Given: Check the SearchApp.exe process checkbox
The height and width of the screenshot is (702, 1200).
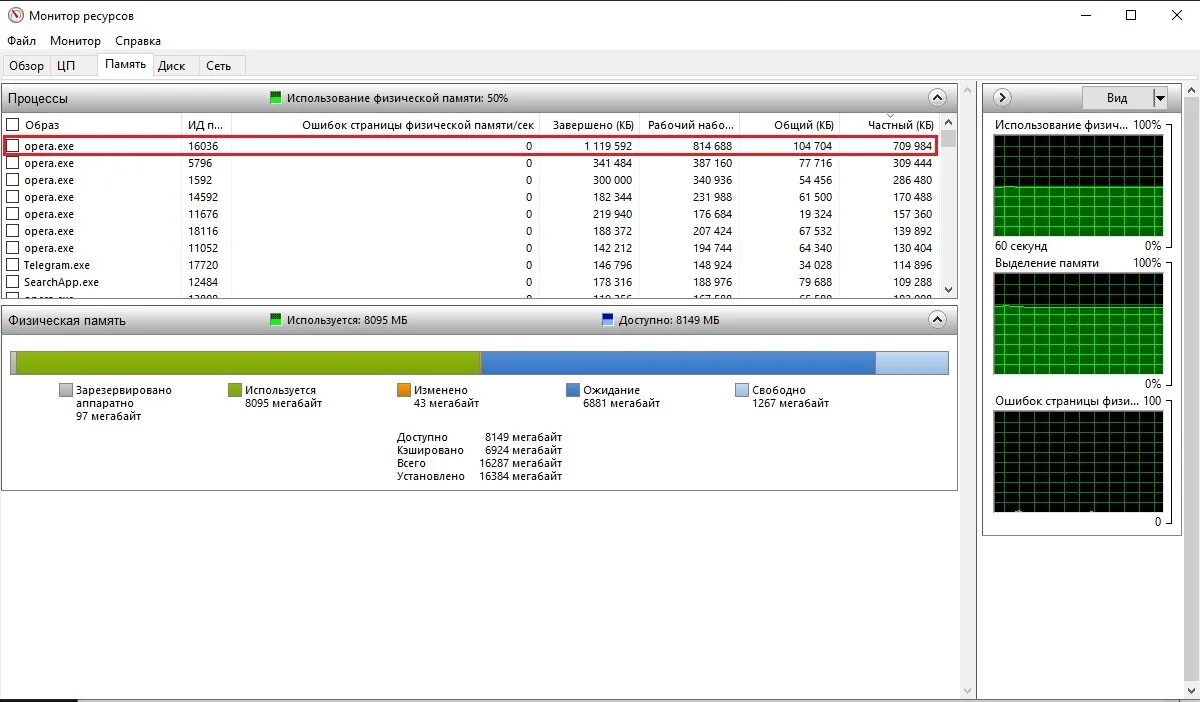Looking at the screenshot, I should pyautogui.click(x=13, y=282).
